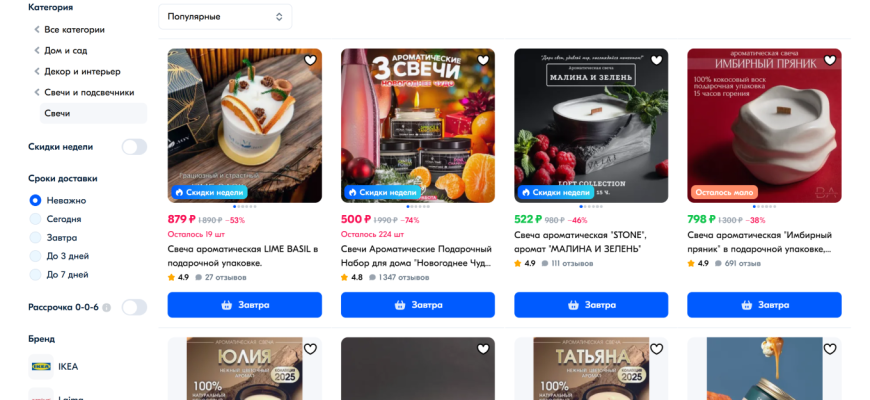Click heart icon on Новогоднее Чудо candle set

click(x=483, y=60)
